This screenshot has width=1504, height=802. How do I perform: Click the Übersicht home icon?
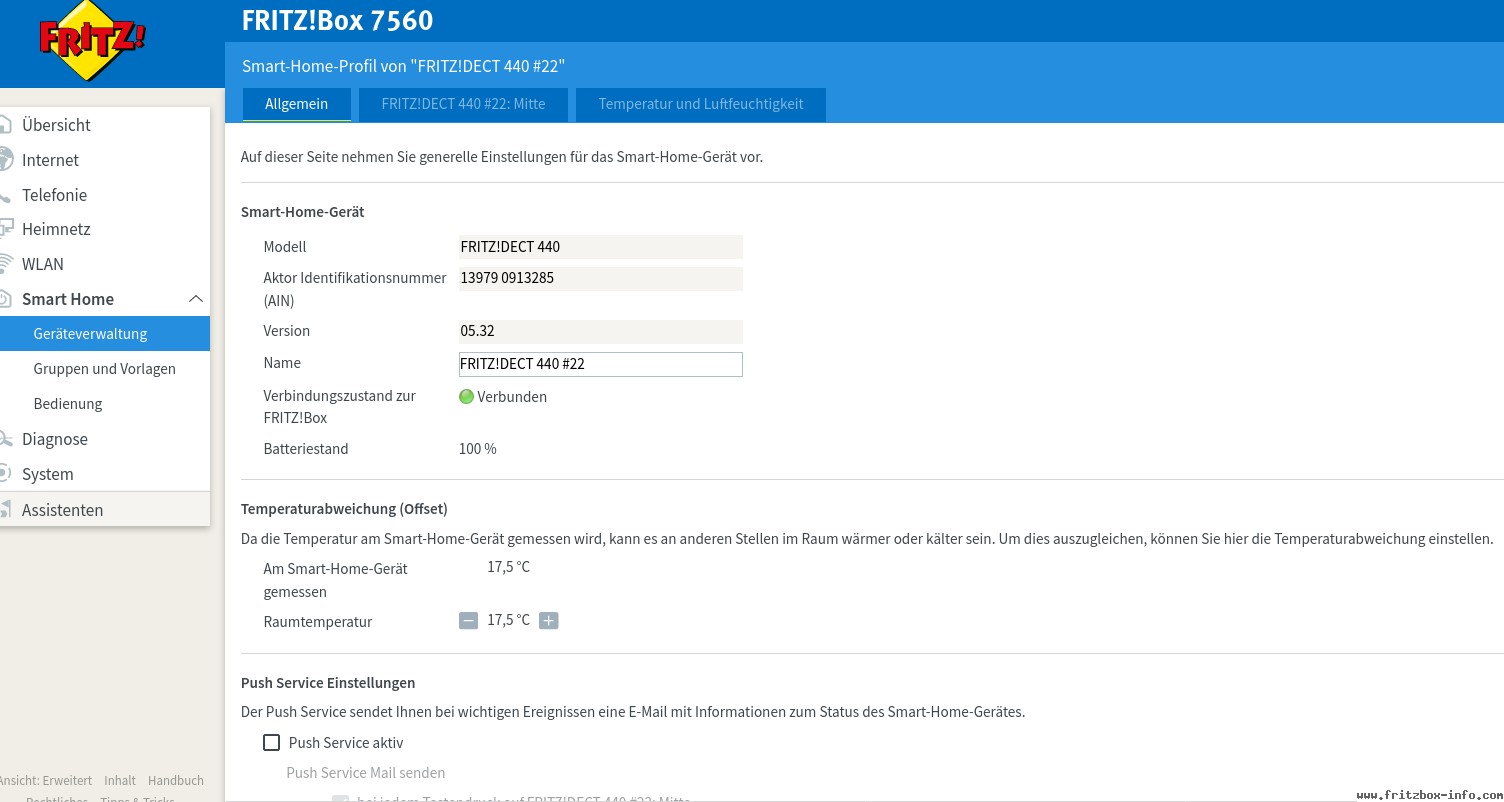point(5,125)
